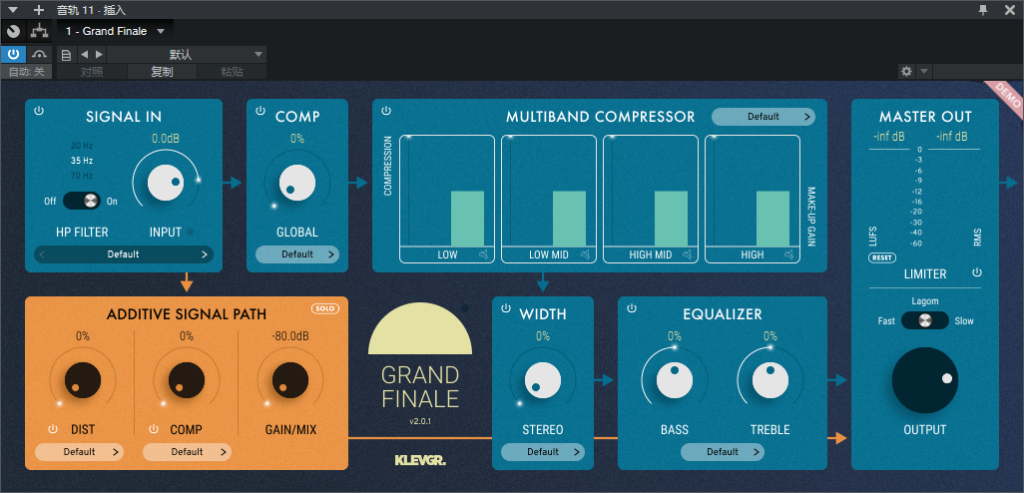Screen dimensions: 1024x493
Task: Click the dot near Grand Finale logo
Action: [x=465, y=308]
